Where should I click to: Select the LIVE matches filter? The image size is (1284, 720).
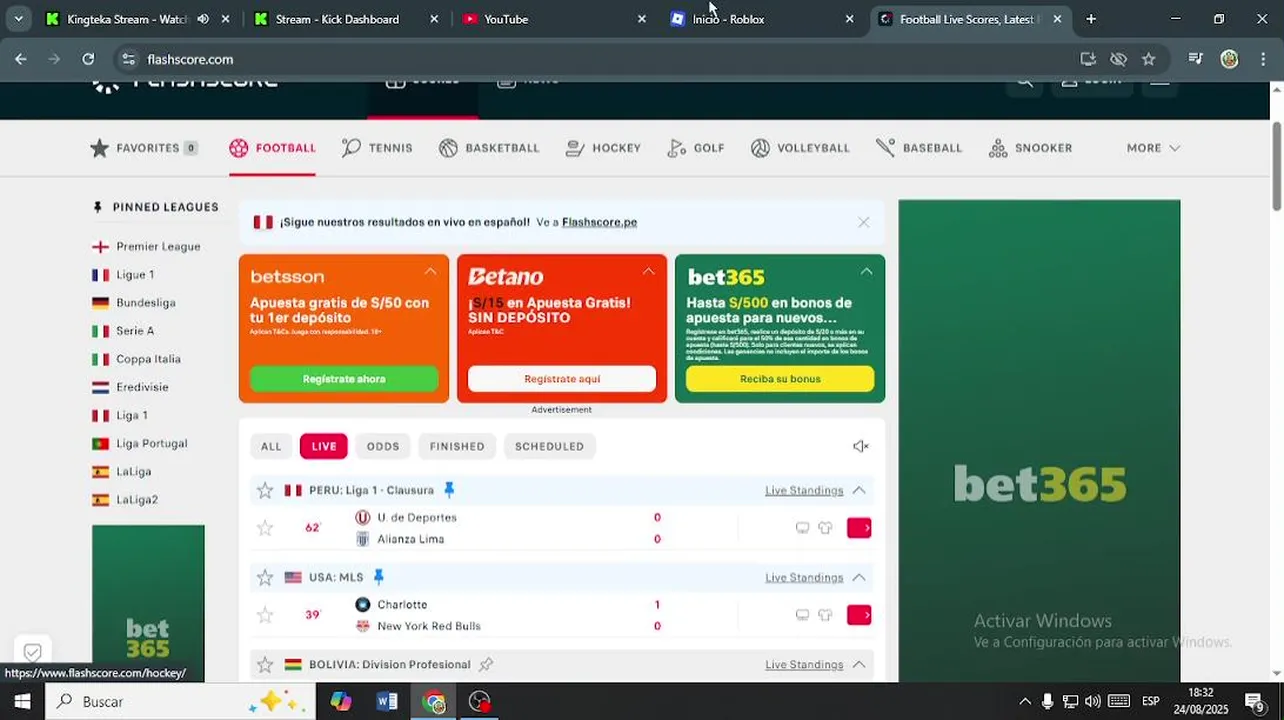tap(324, 446)
